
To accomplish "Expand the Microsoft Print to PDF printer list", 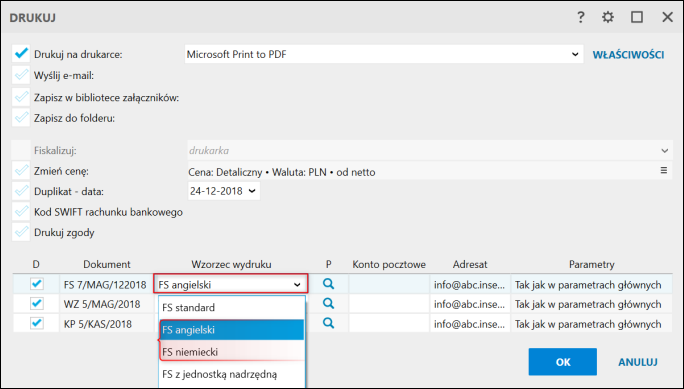I will pyautogui.click(x=575, y=55).
